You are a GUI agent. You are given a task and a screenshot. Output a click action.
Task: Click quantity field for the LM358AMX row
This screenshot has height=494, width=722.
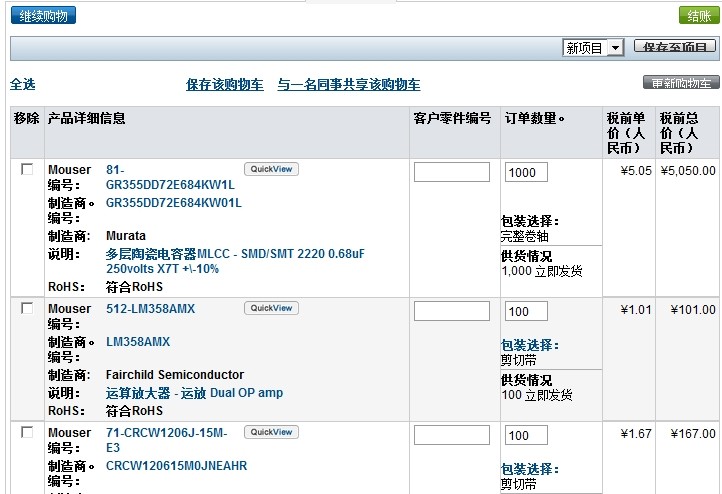point(526,311)
